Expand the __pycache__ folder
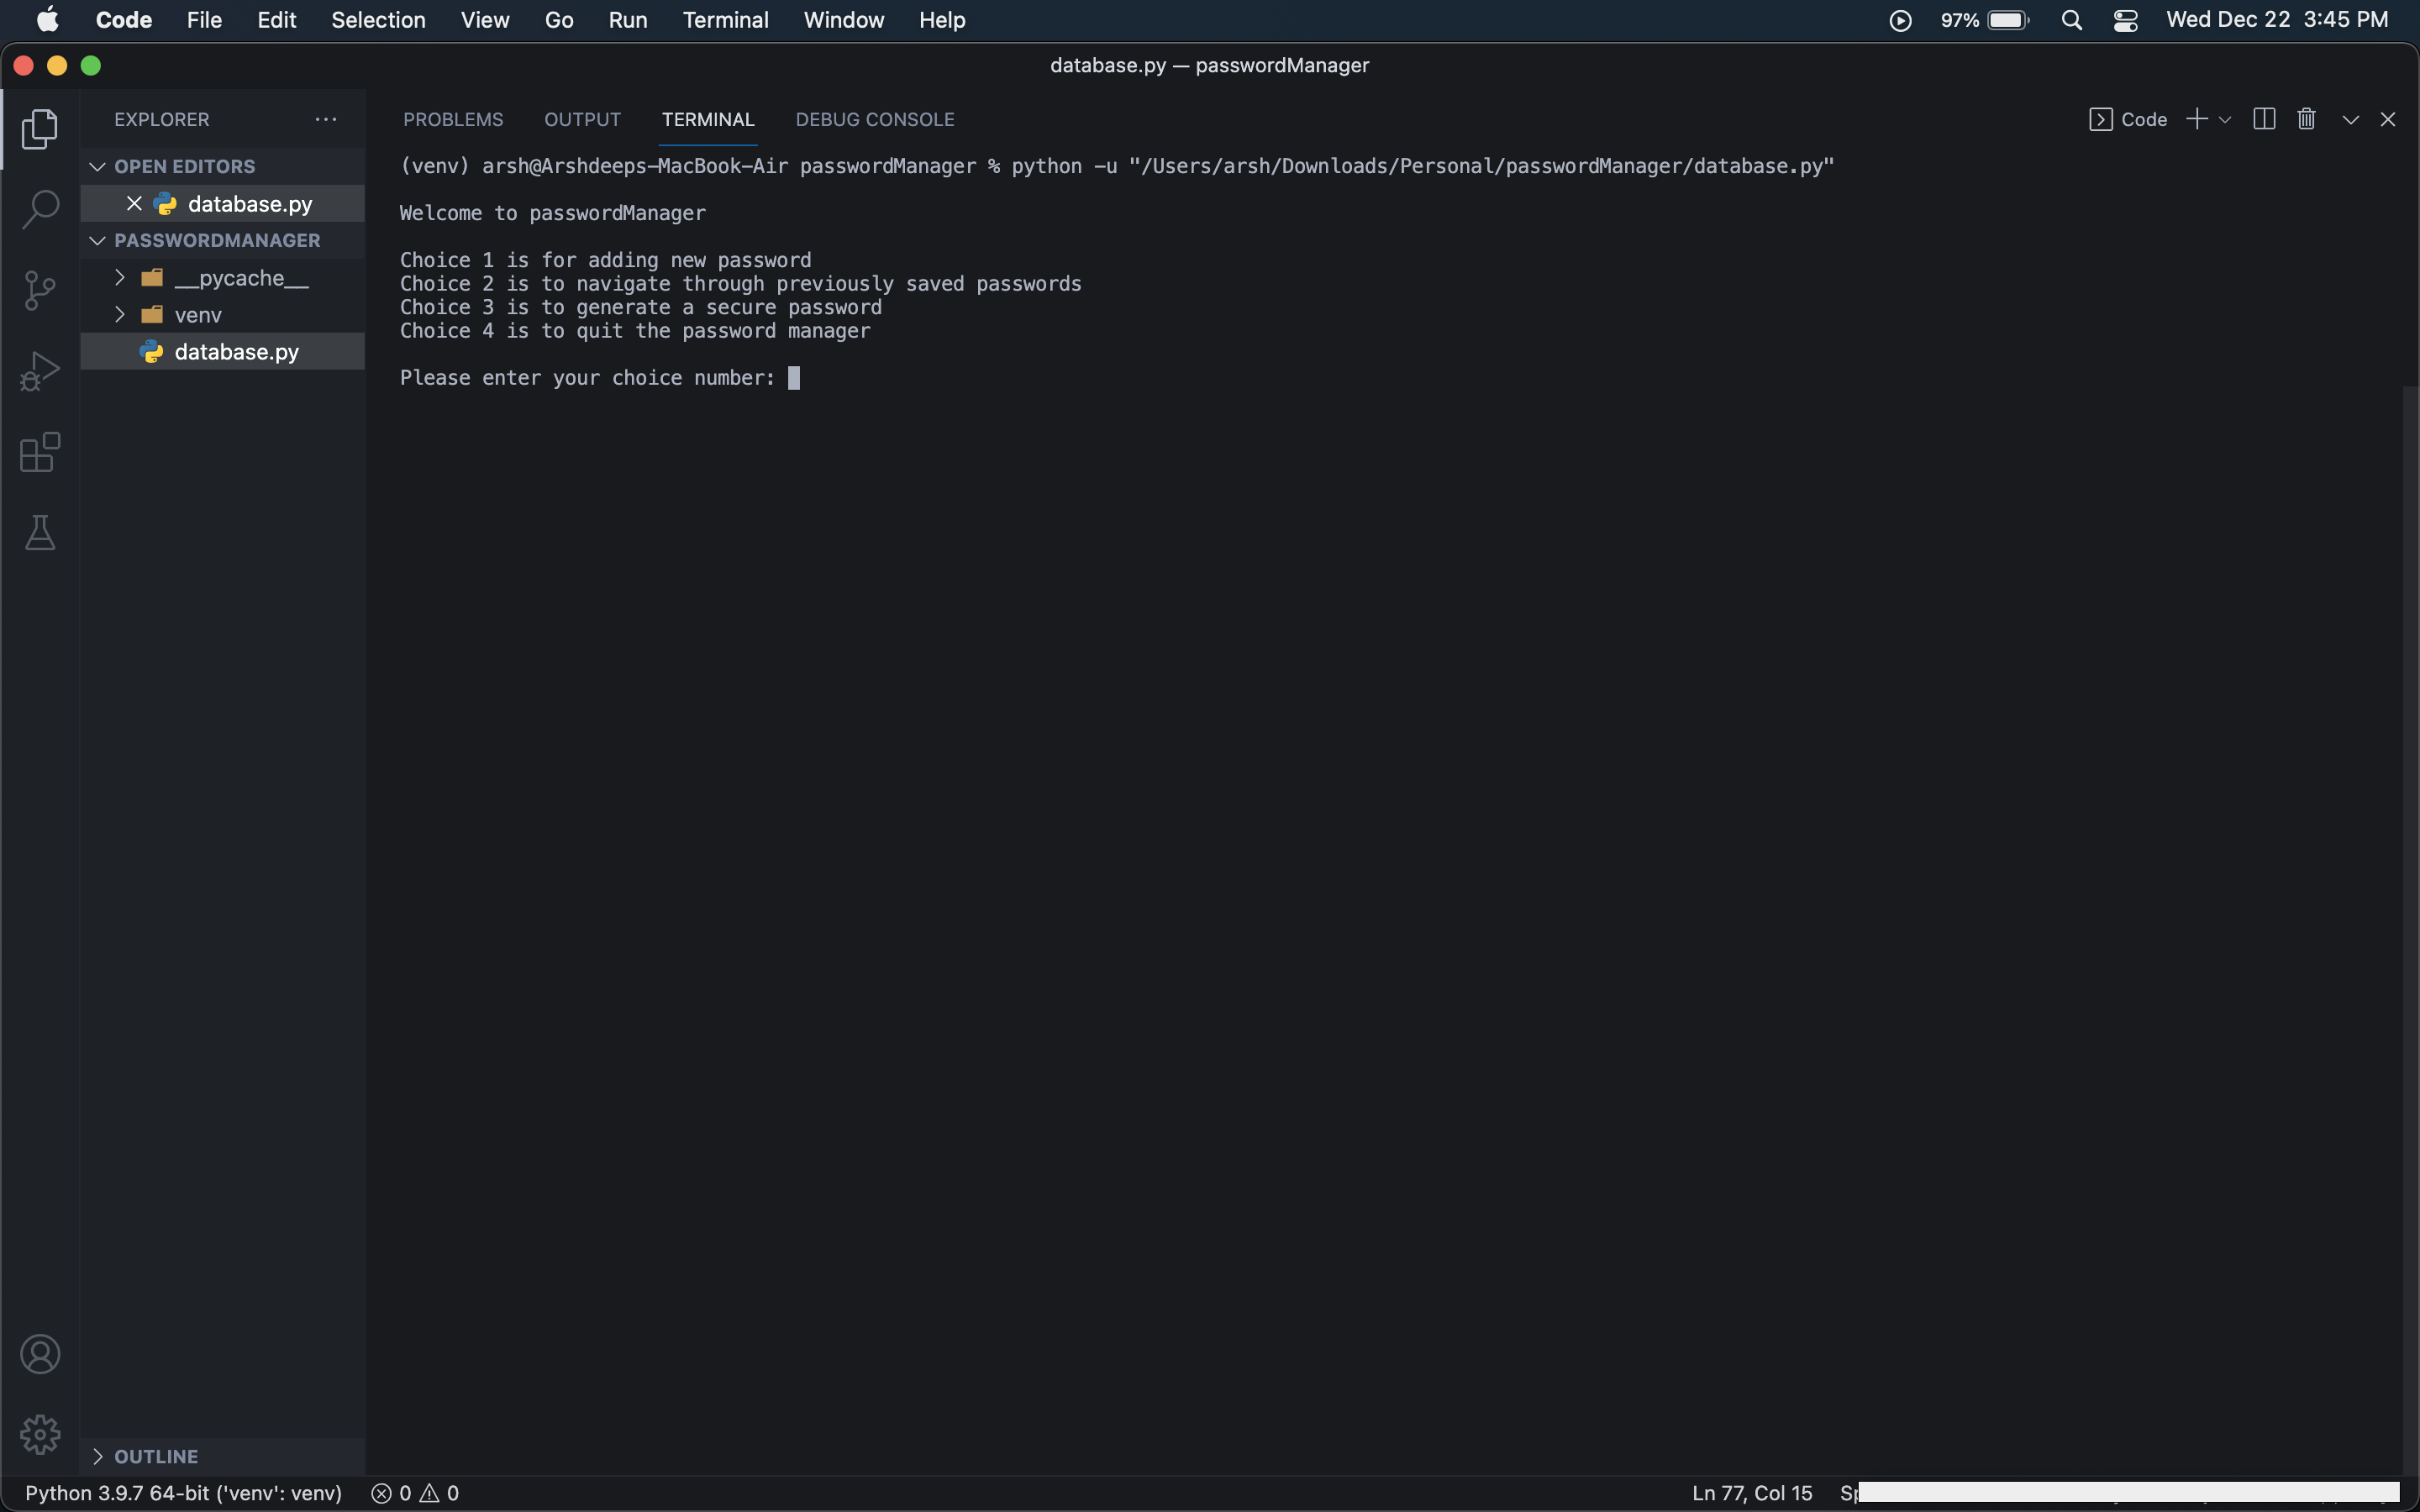This screenshot has height=1512, width=2420. 120,277
